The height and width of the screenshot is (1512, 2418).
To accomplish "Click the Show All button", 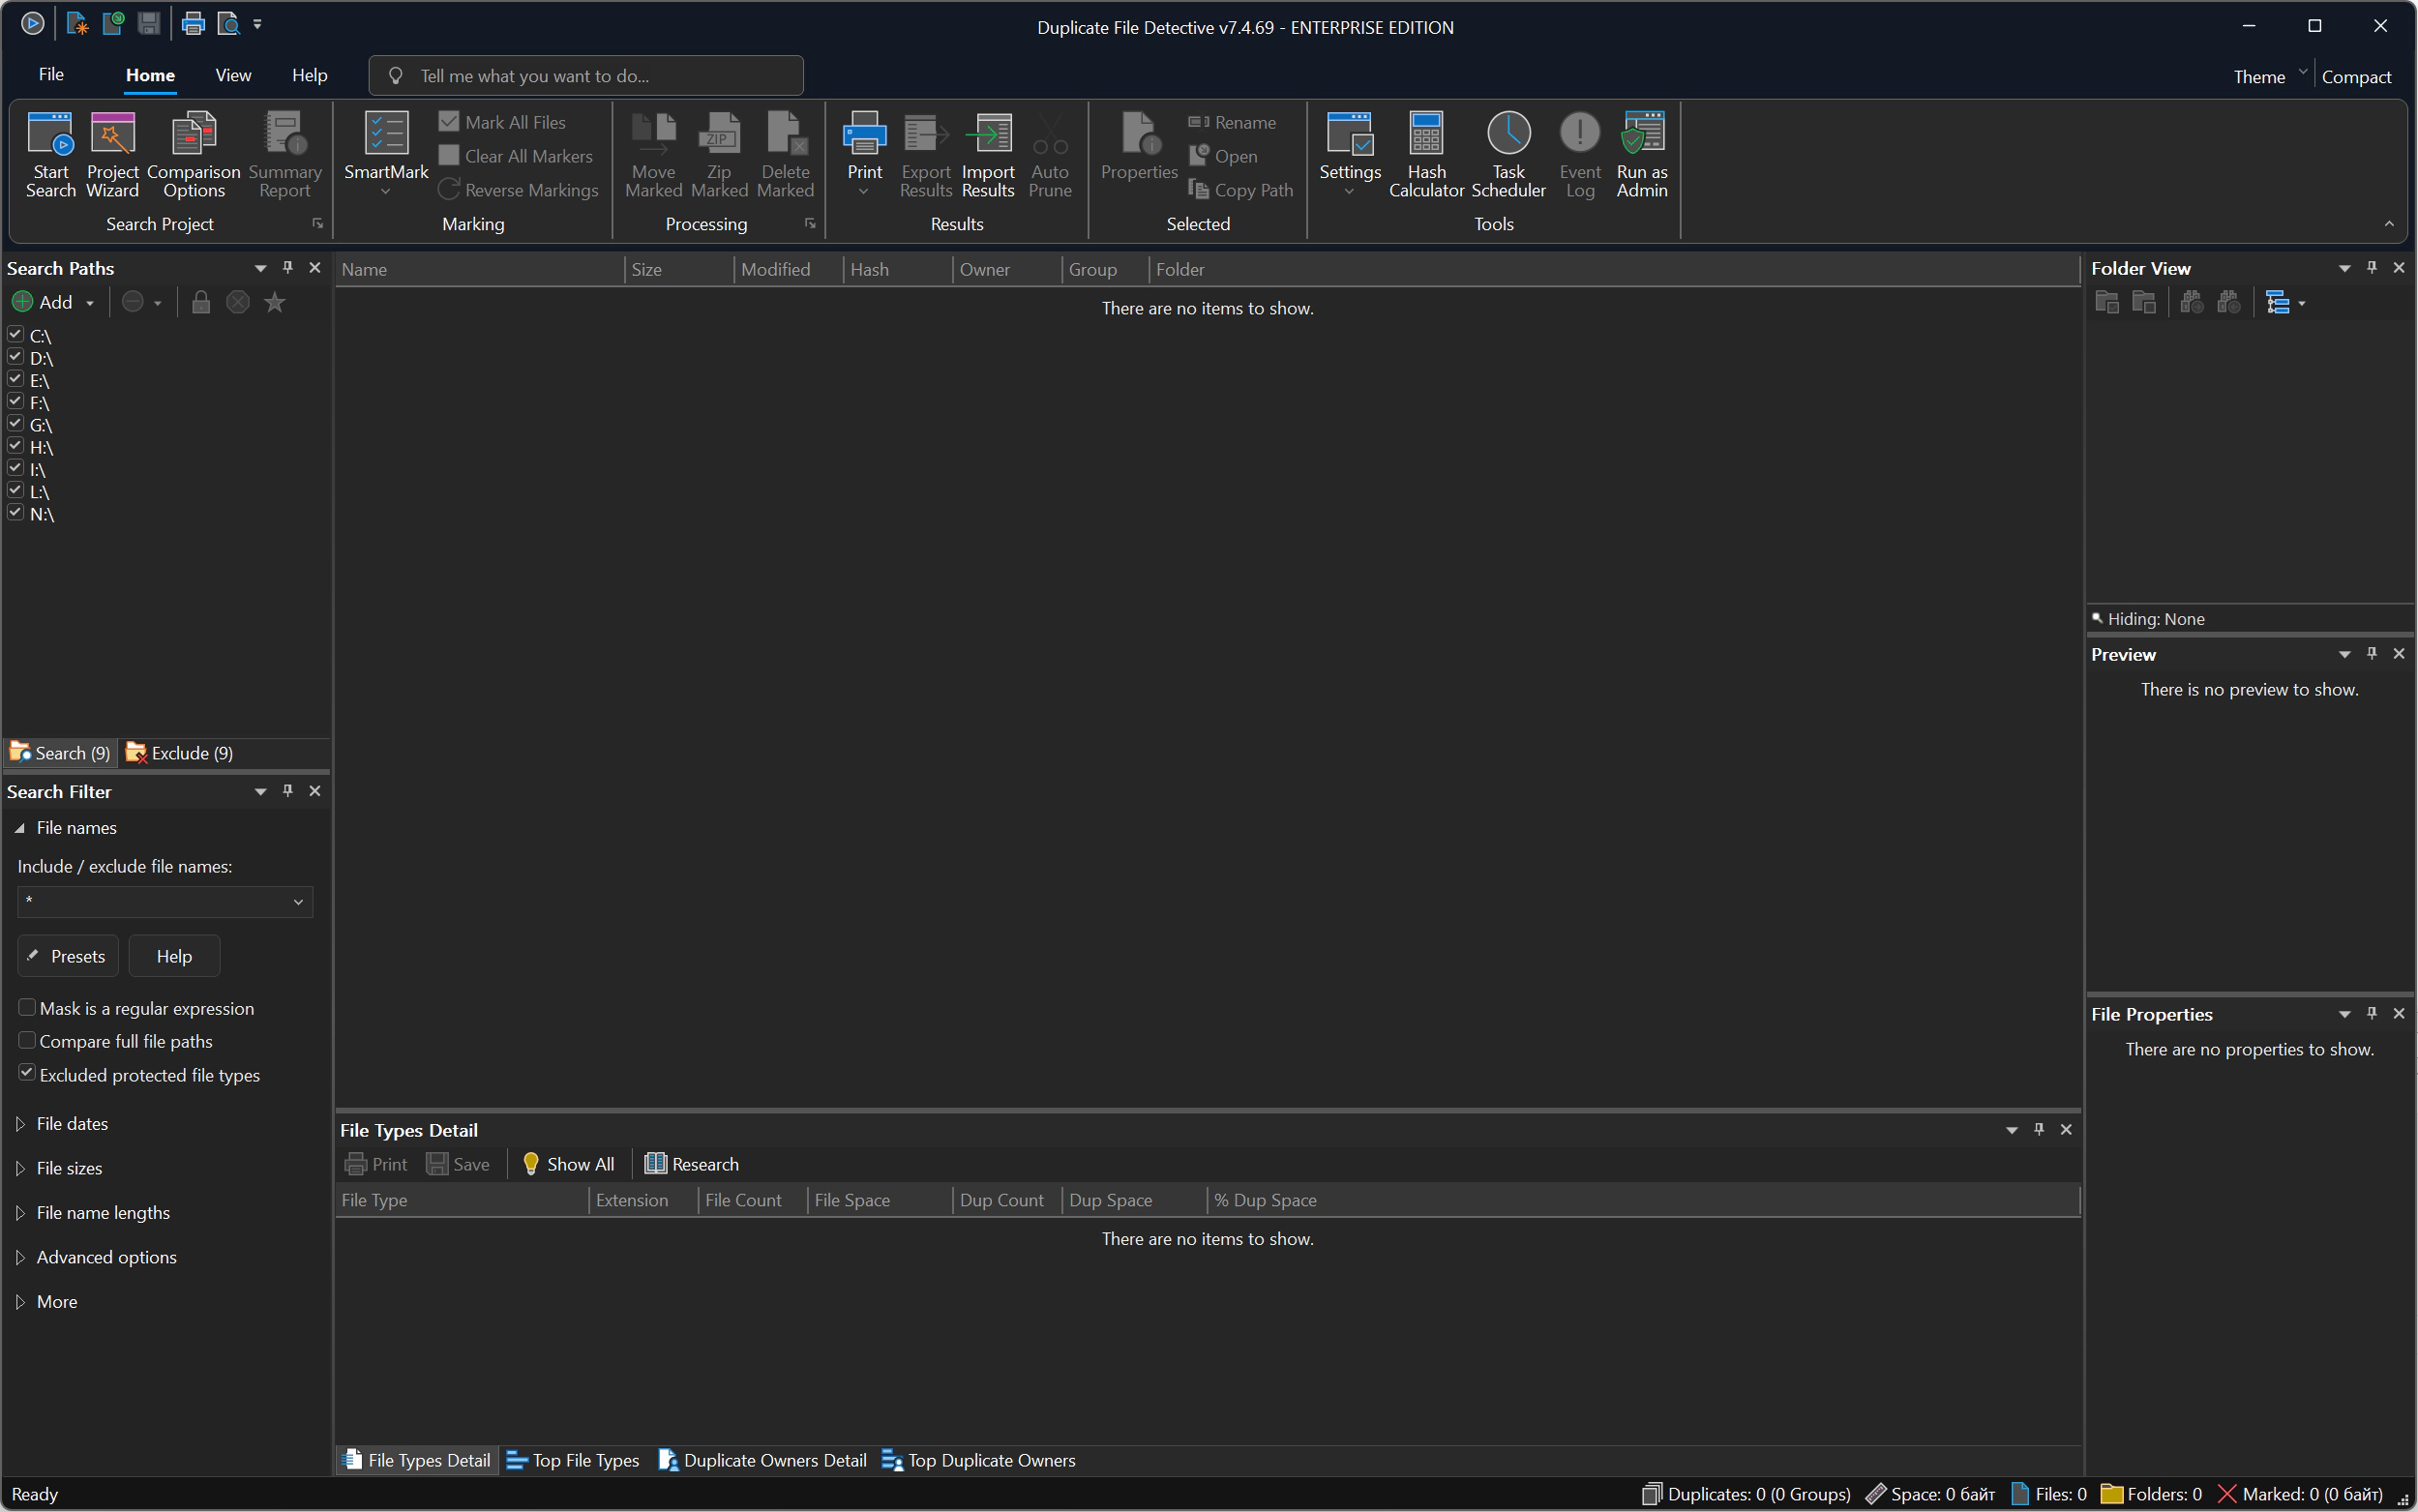I will point(568,1164).
